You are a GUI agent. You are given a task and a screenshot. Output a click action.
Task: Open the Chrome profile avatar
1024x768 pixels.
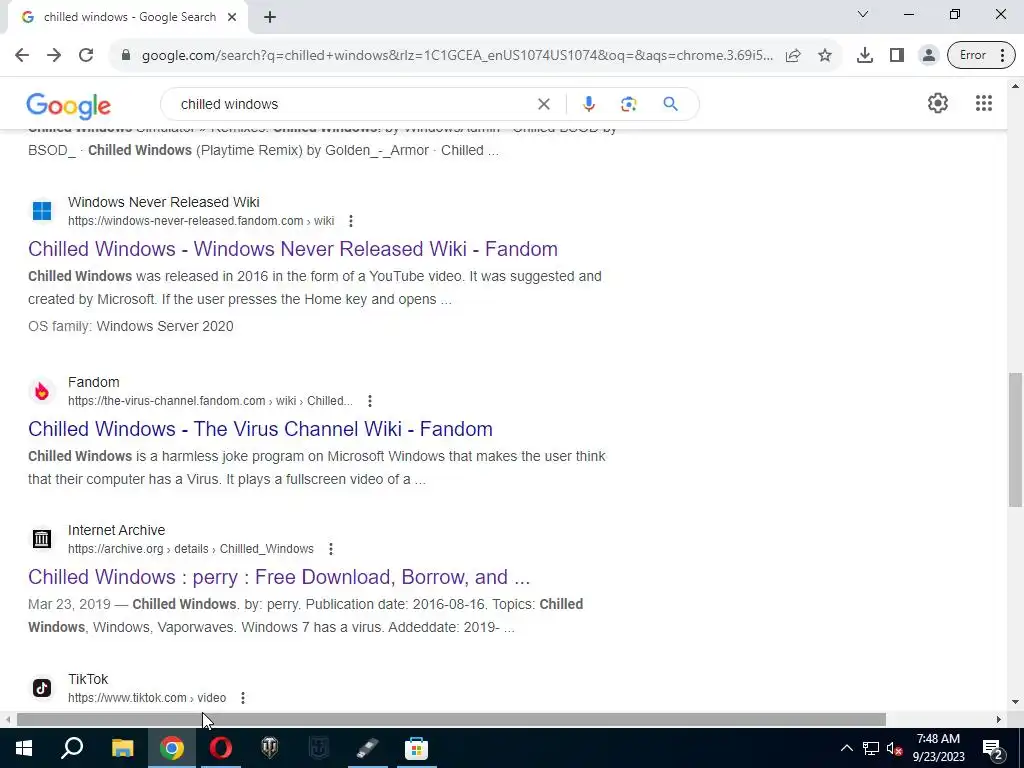928,56
